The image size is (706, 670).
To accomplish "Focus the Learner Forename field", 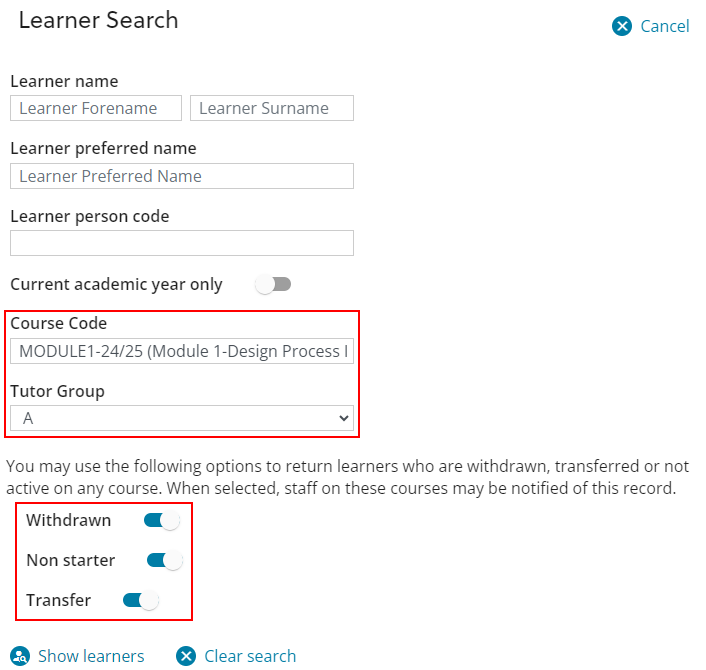I will tap(96, 108).
